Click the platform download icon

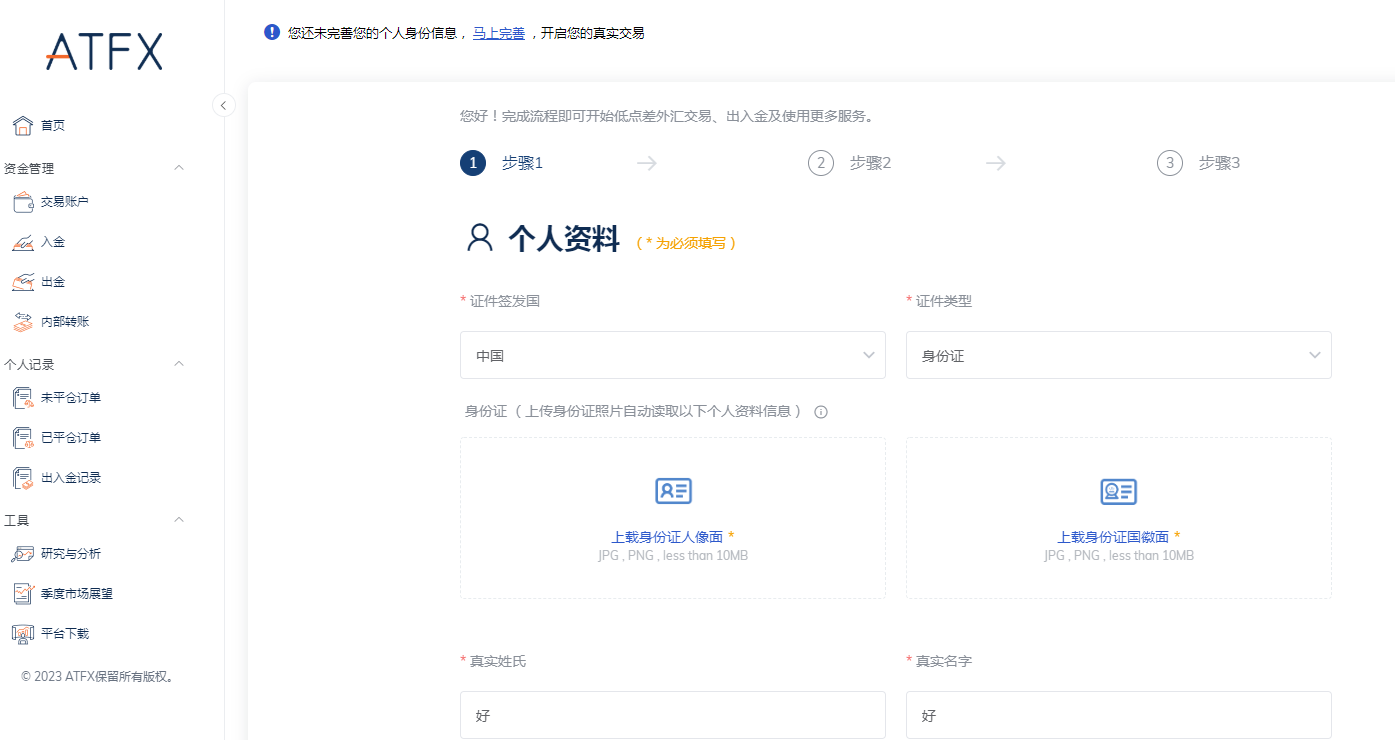point(23,634)
